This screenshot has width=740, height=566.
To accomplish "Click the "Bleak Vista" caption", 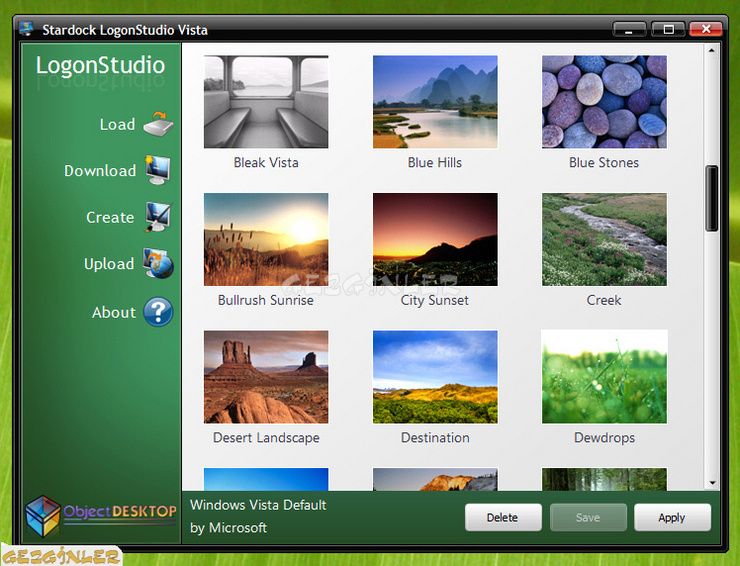I will point(266,163).
